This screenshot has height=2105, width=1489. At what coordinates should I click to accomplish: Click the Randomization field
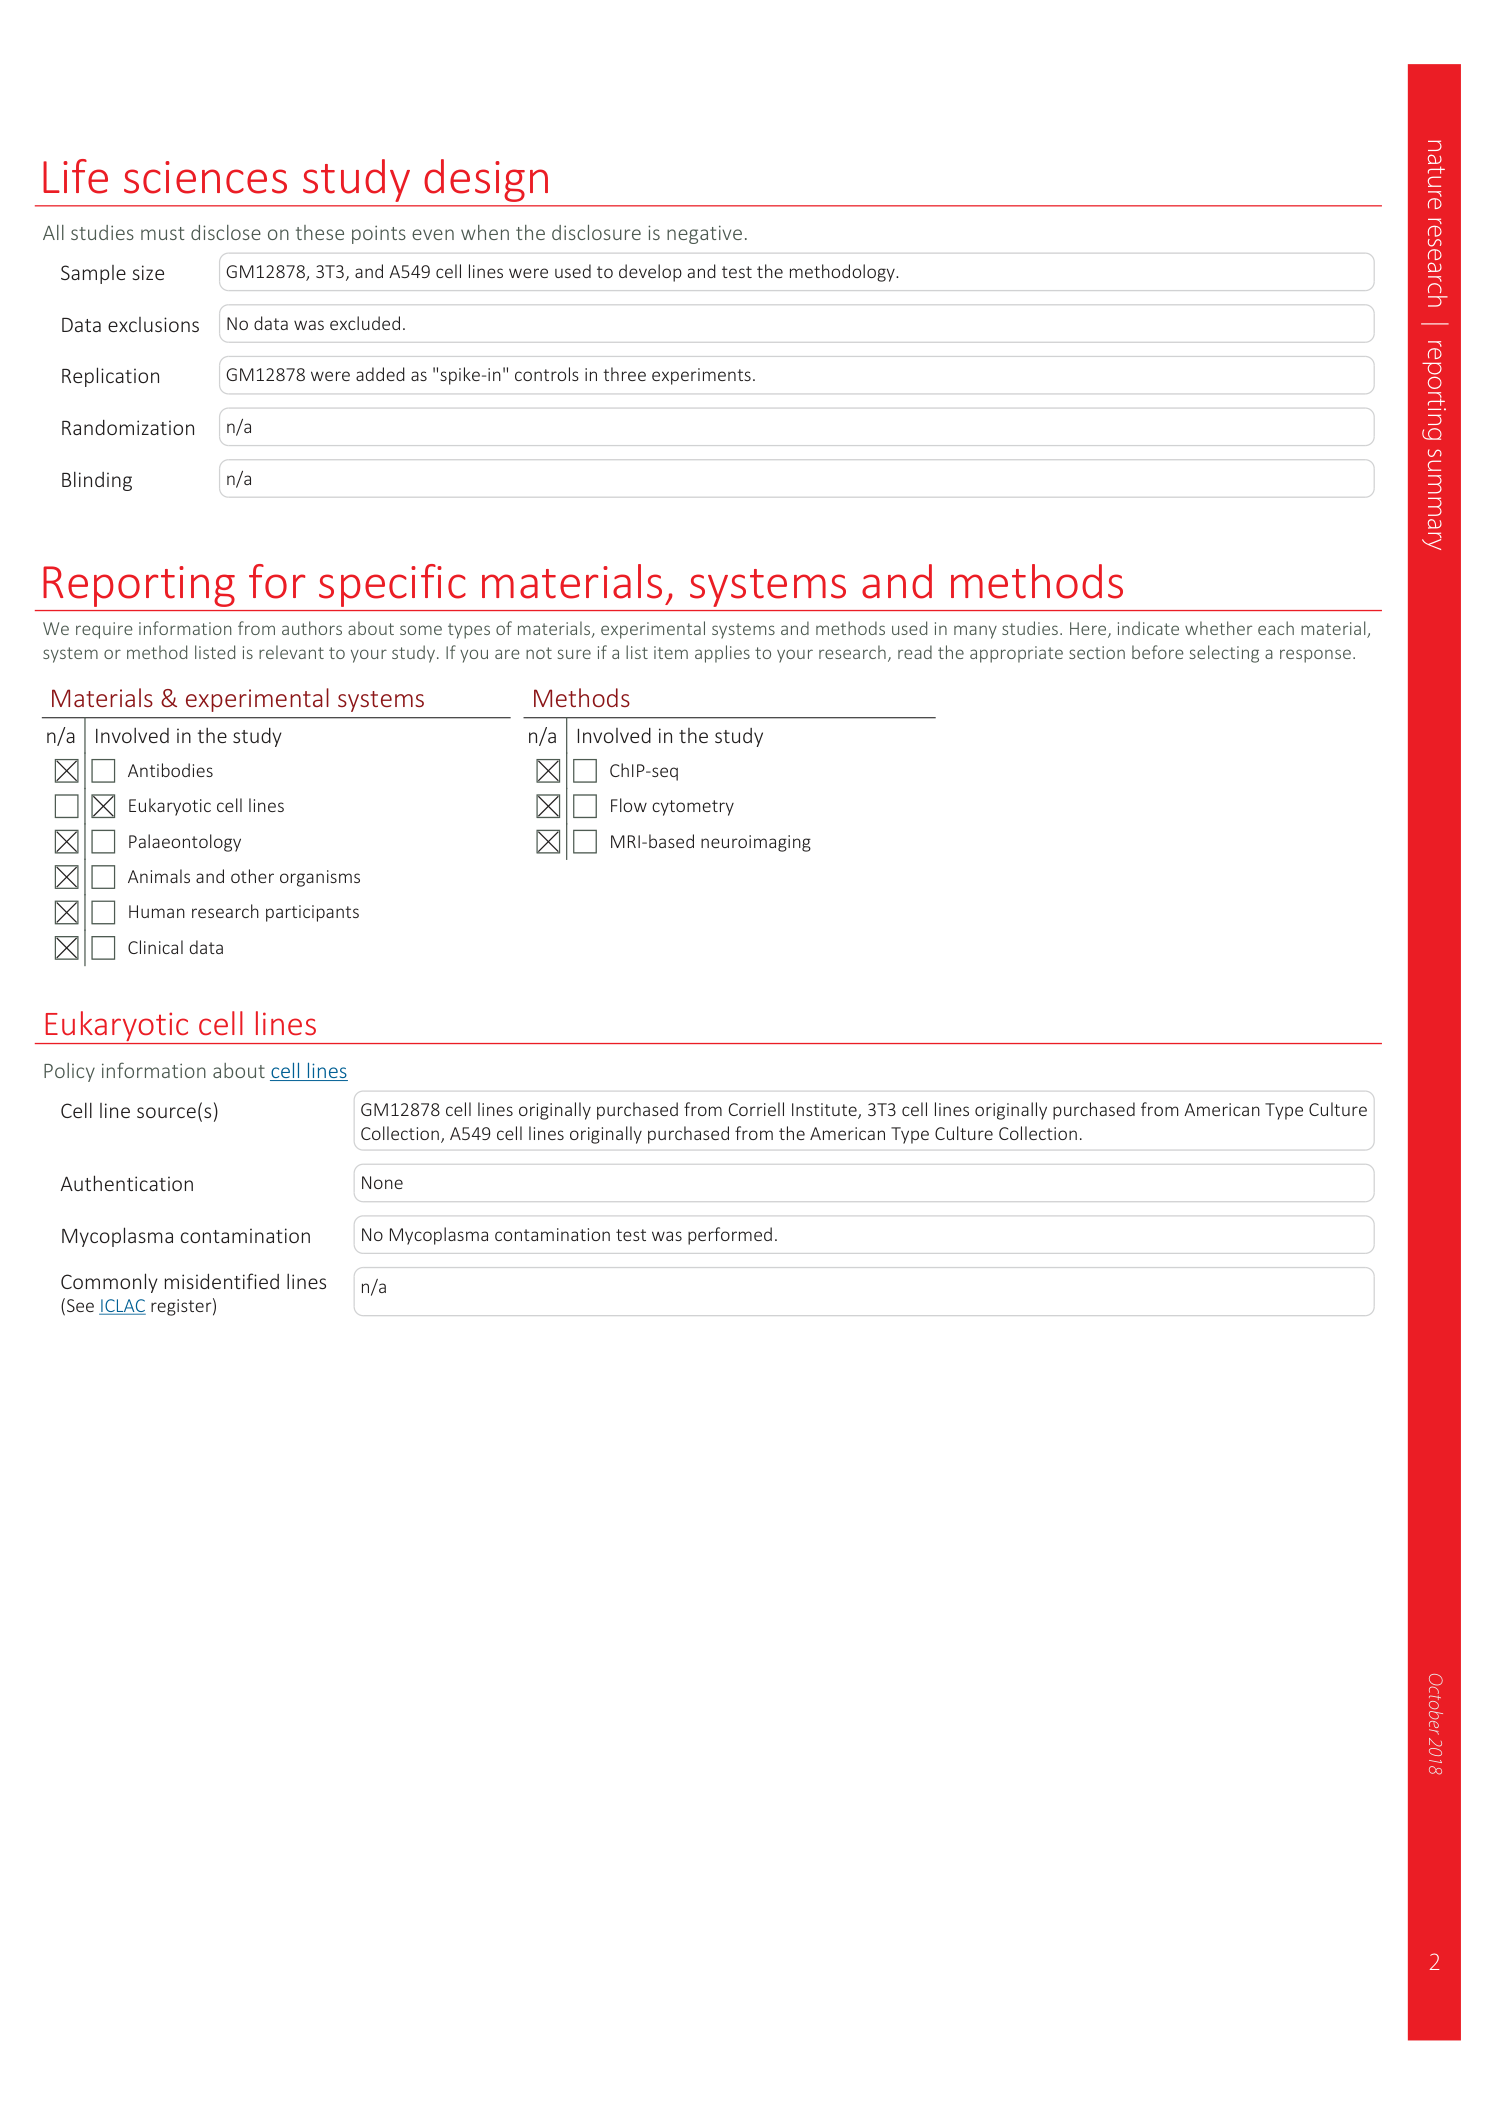(x=796, y=427)
